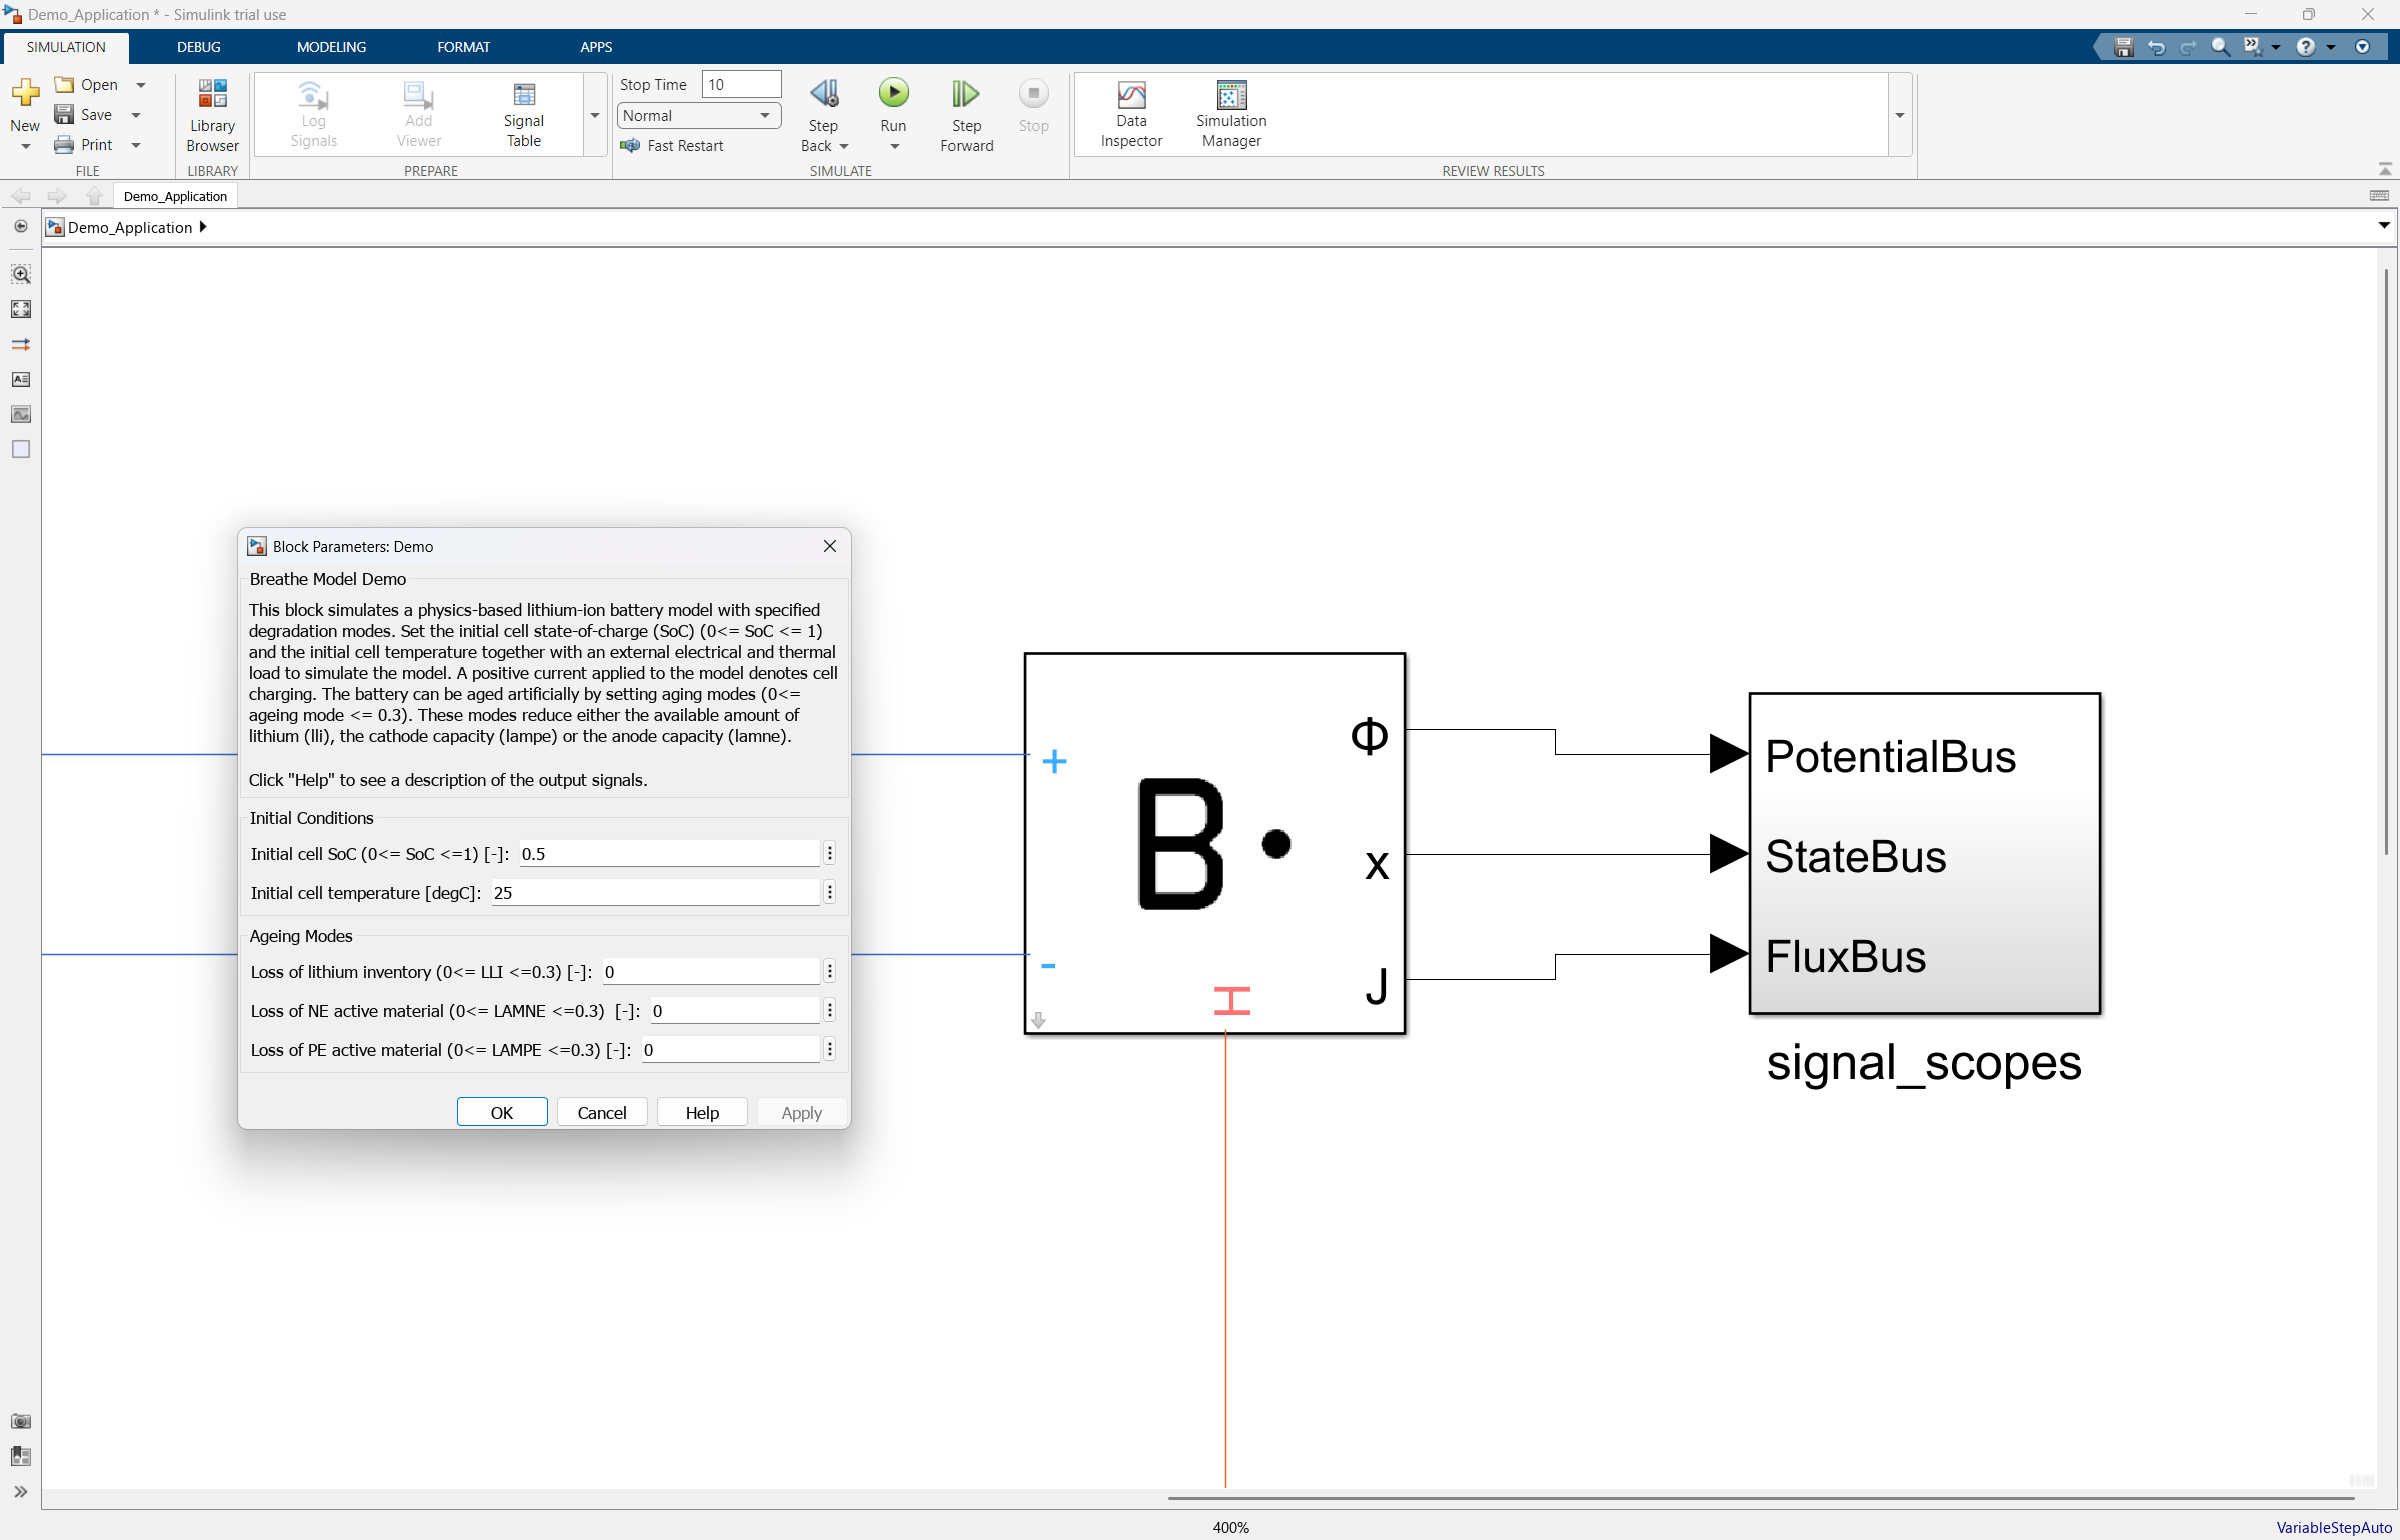2400x1540 pixels.
Task: Open the Signal Table tool
Action: tap(524, 114)
